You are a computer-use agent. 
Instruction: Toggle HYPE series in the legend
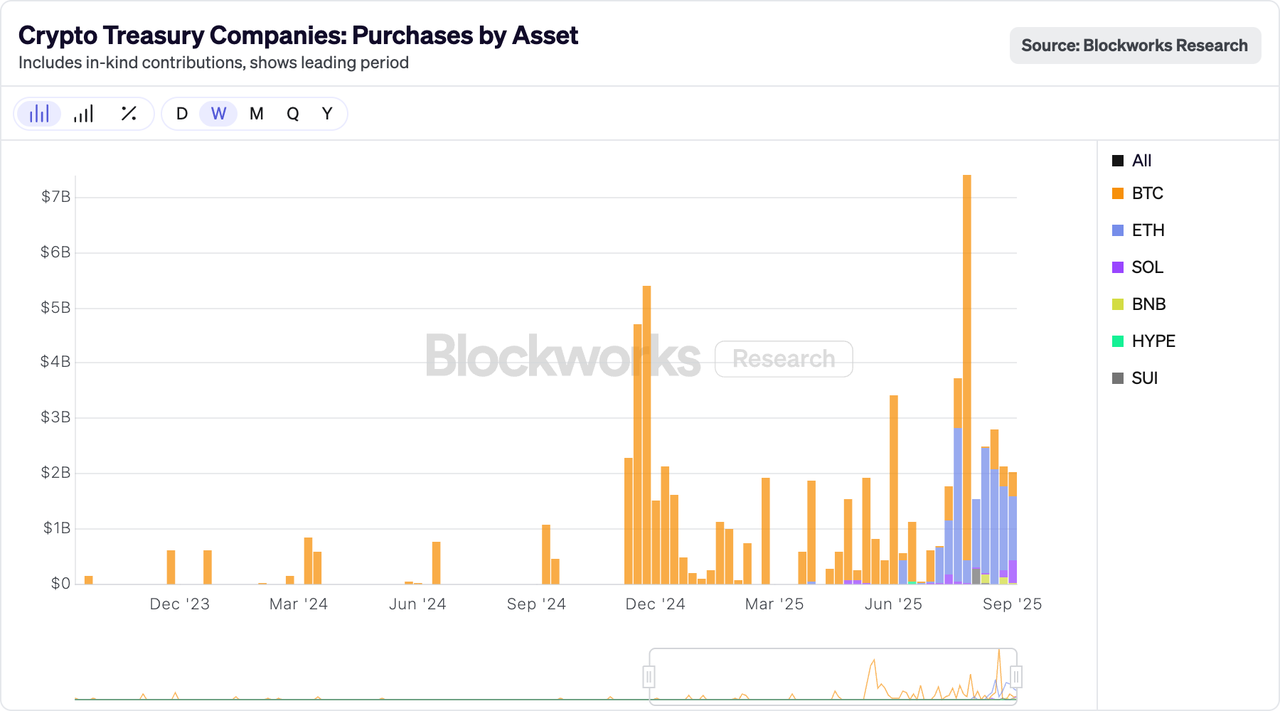click(1143, 341)
